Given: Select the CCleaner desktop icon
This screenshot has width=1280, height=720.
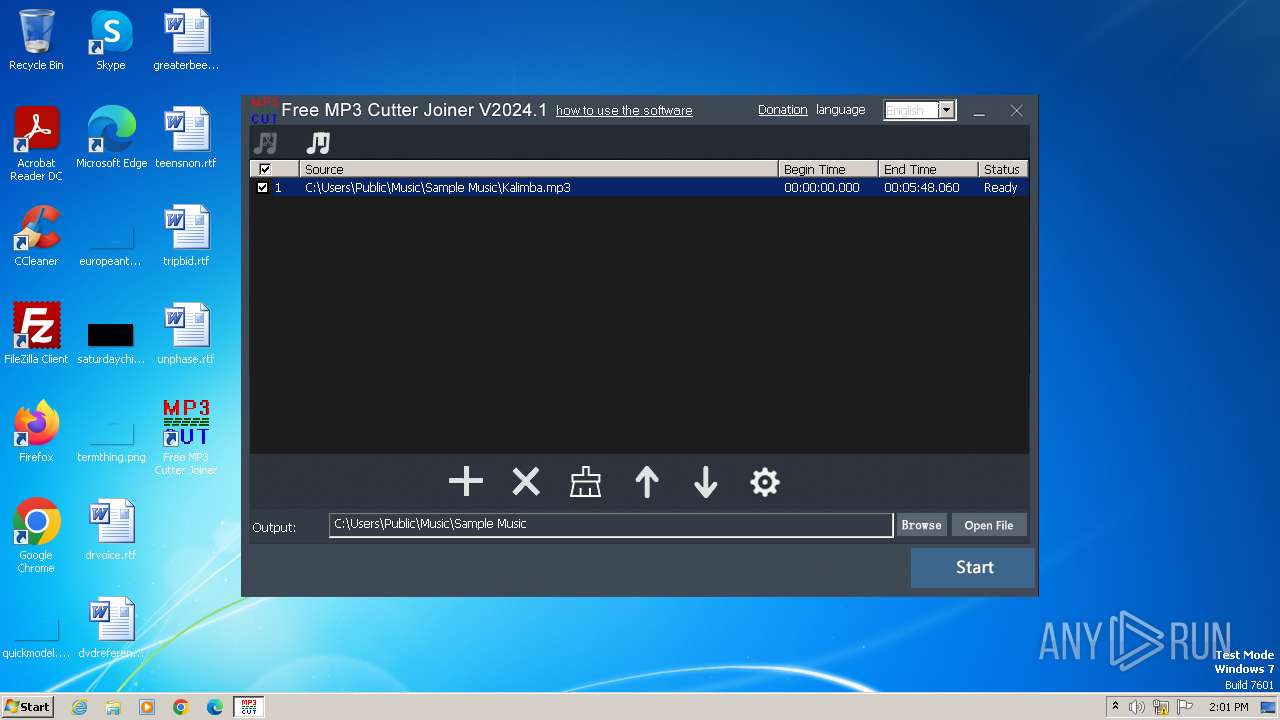Looking at the screenshot, I should coord(36,236).
